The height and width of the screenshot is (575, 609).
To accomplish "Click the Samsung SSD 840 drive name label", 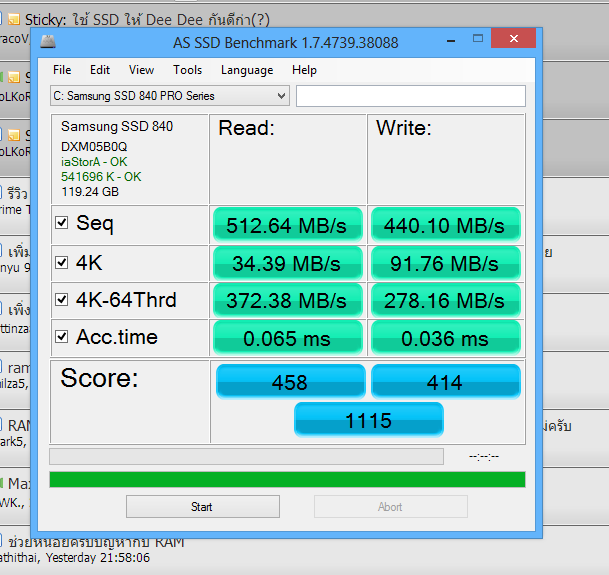I will point(117,126).
